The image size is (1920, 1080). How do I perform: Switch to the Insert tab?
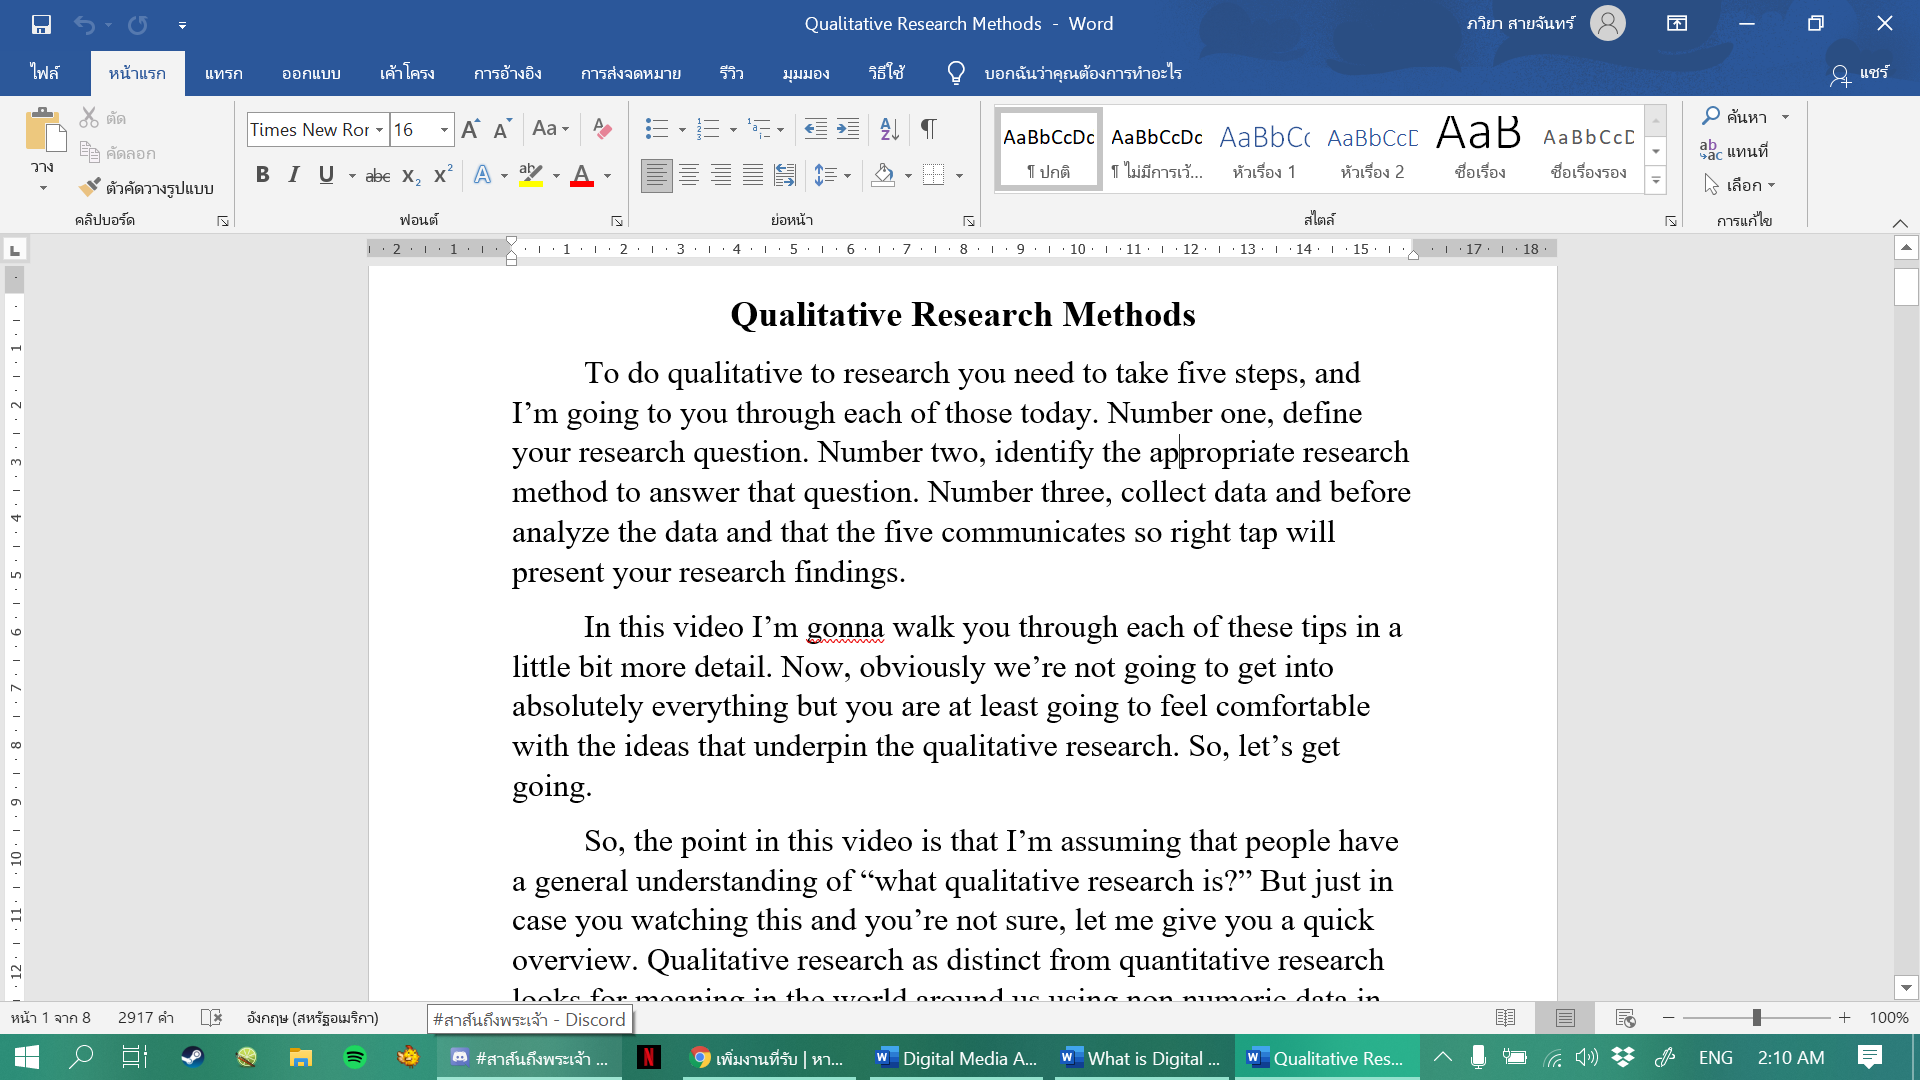point(223,73)
